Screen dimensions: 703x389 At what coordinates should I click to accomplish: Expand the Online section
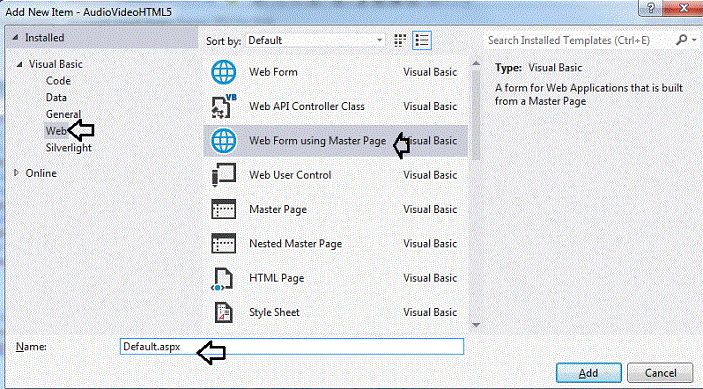pyautogui.click(x=16, y=173)
